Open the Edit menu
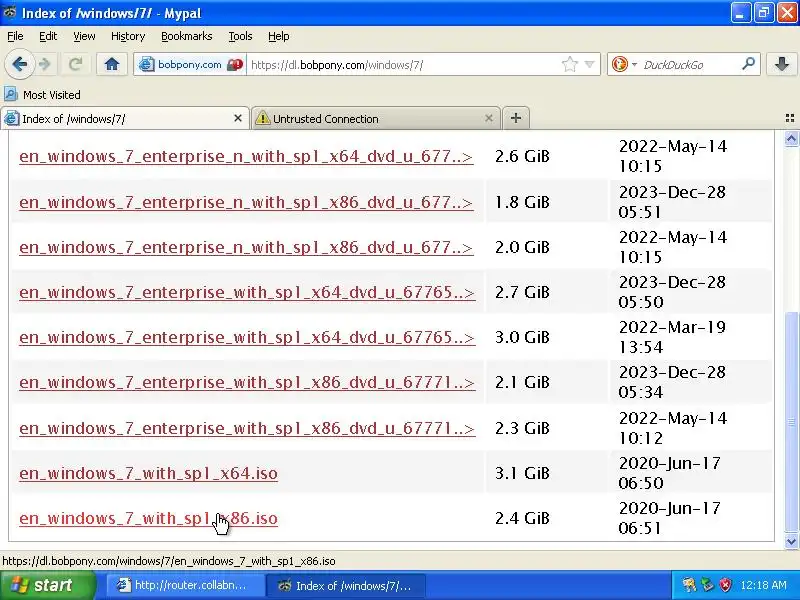Image resolution: width=800 pixels, height=600 pixels. pos(48,36)
